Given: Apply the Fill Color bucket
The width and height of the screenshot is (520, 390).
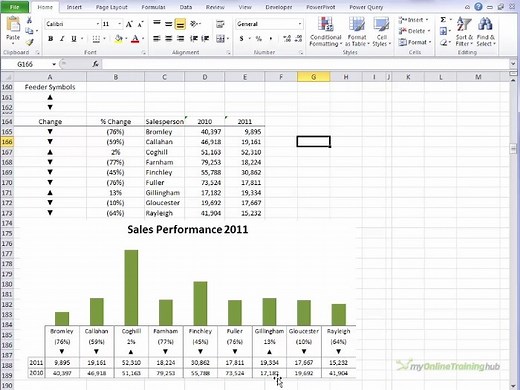Looking at the screenshot, I should (118, 39).
